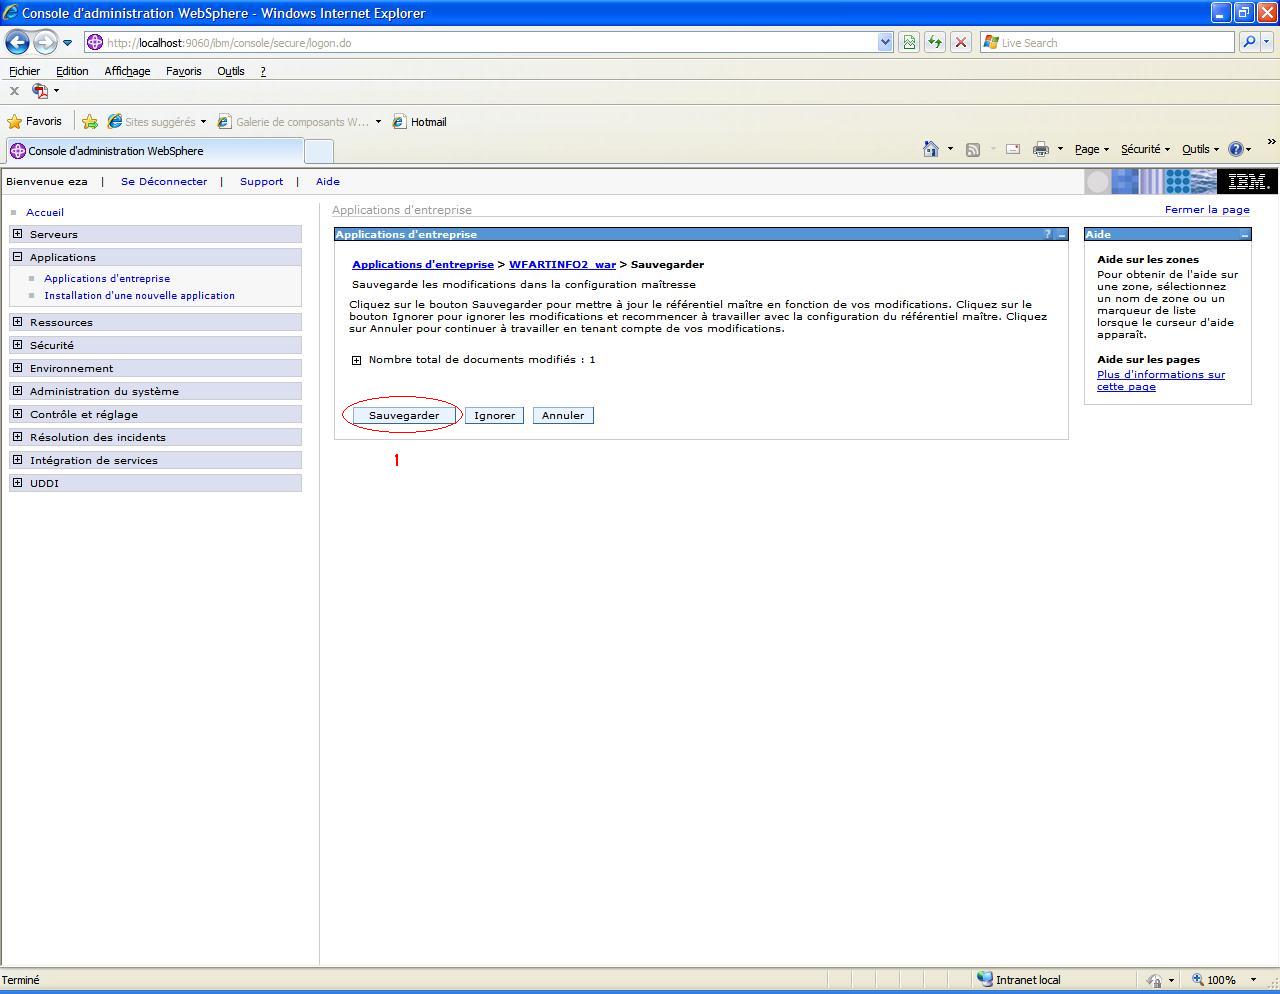The image size is (1280, 994).
Task: Expand the Sécurité navigation section
Action: [17, 345]
